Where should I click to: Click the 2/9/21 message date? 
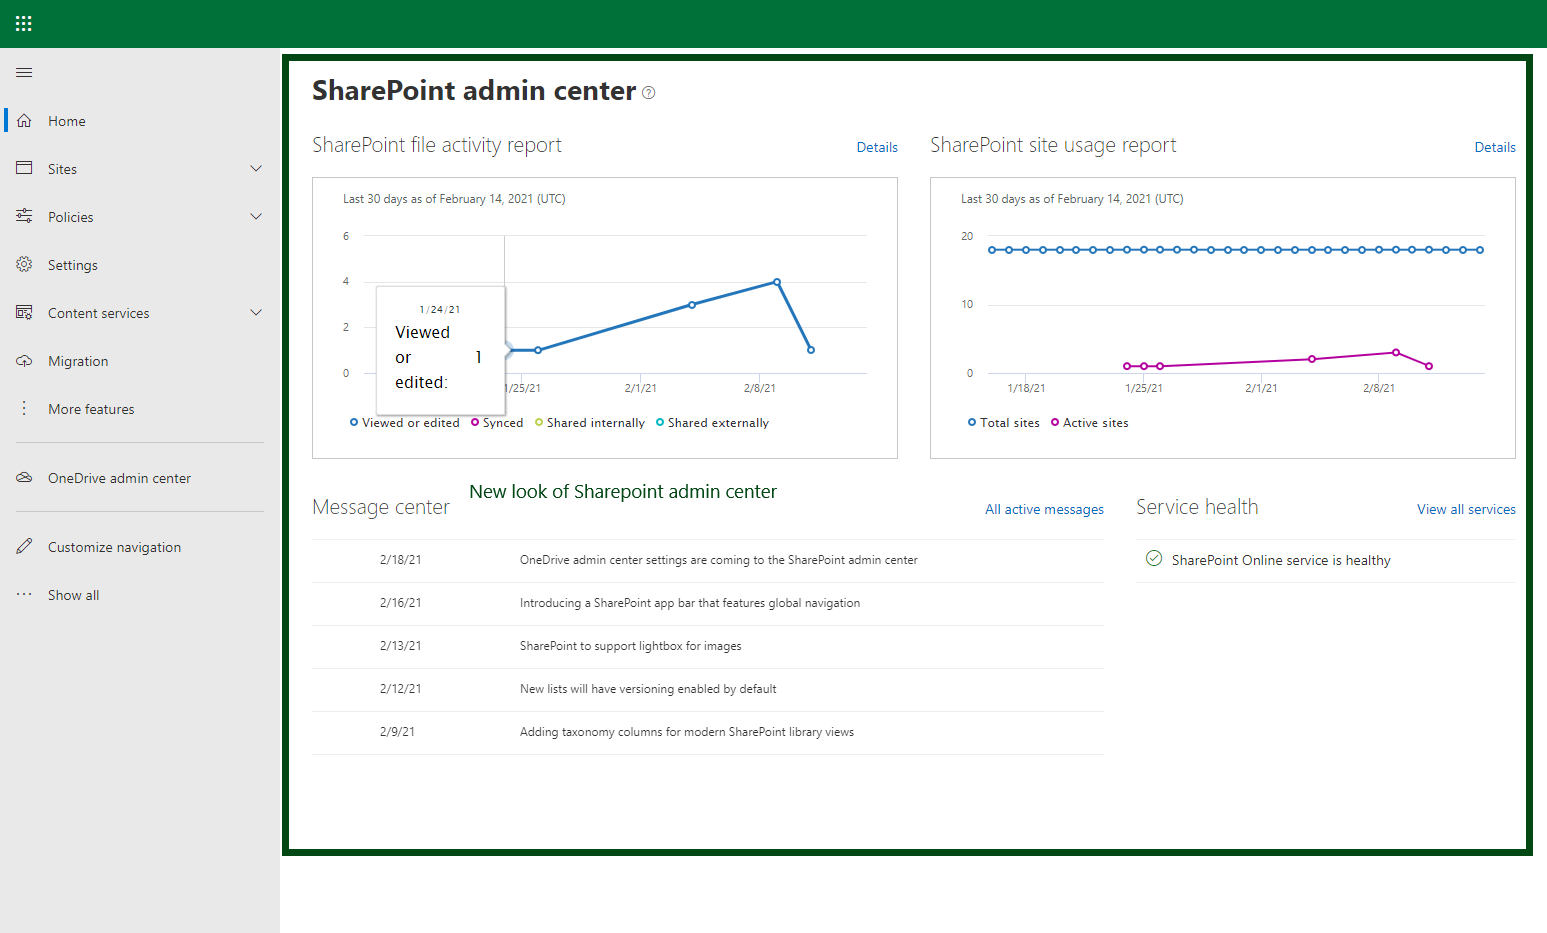pyautogui.click(x=397, y=732)
